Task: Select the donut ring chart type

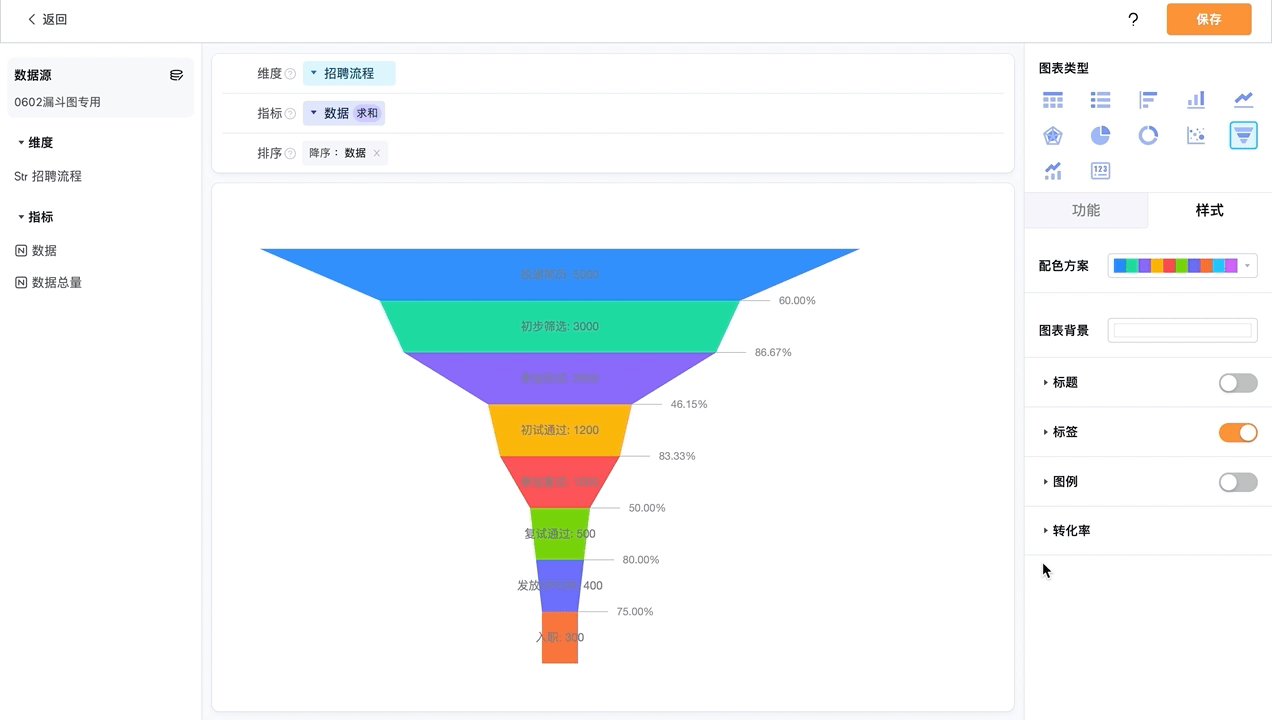Action: click(x=1148, y=135)
